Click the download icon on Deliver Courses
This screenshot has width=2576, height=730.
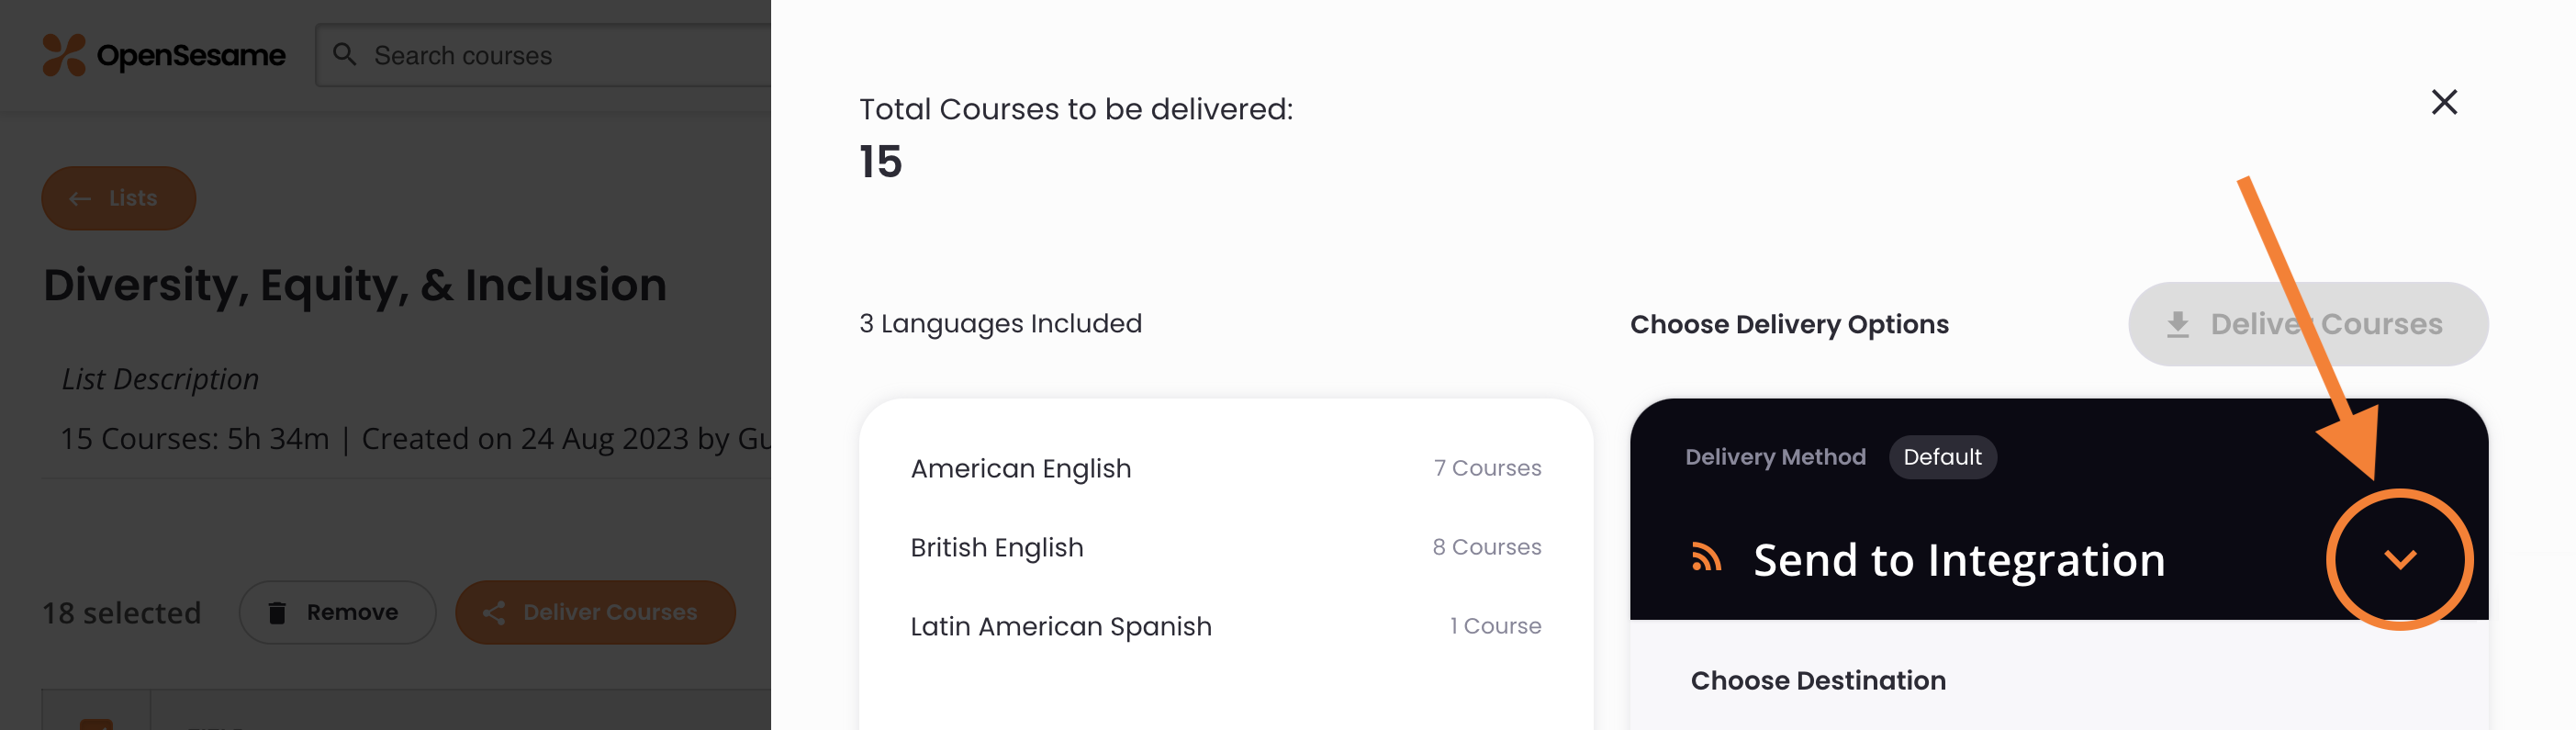[2177, 324]
